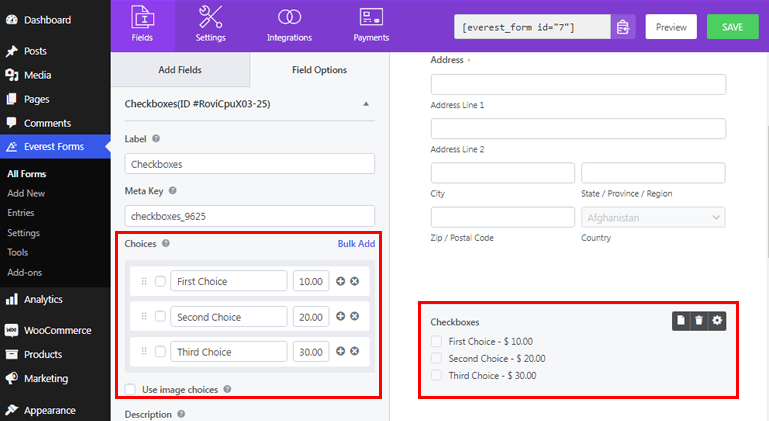Duplicate the Checkboxes field
Viewport: 769px width, 421px height.
(680, 320)
